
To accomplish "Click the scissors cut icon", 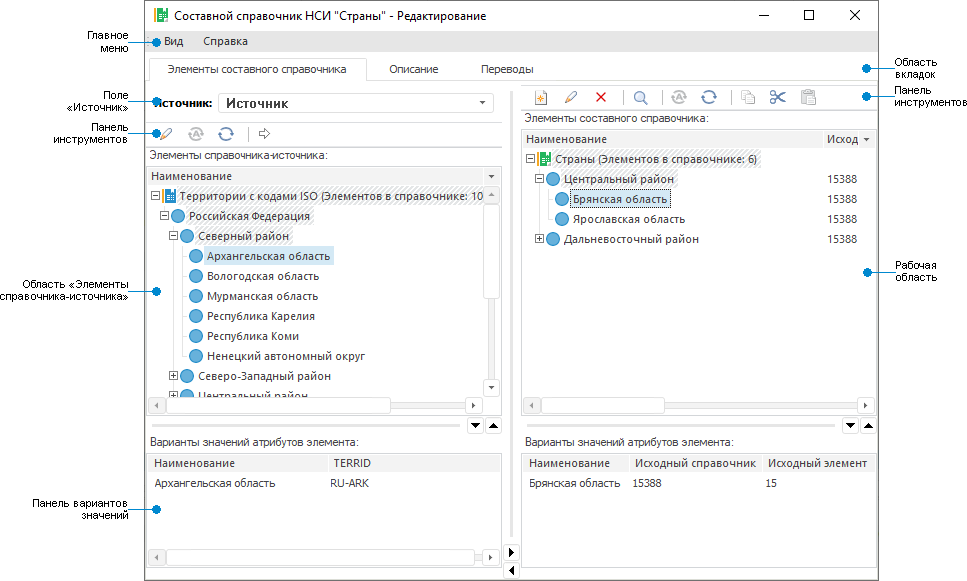I will point(778,97).
